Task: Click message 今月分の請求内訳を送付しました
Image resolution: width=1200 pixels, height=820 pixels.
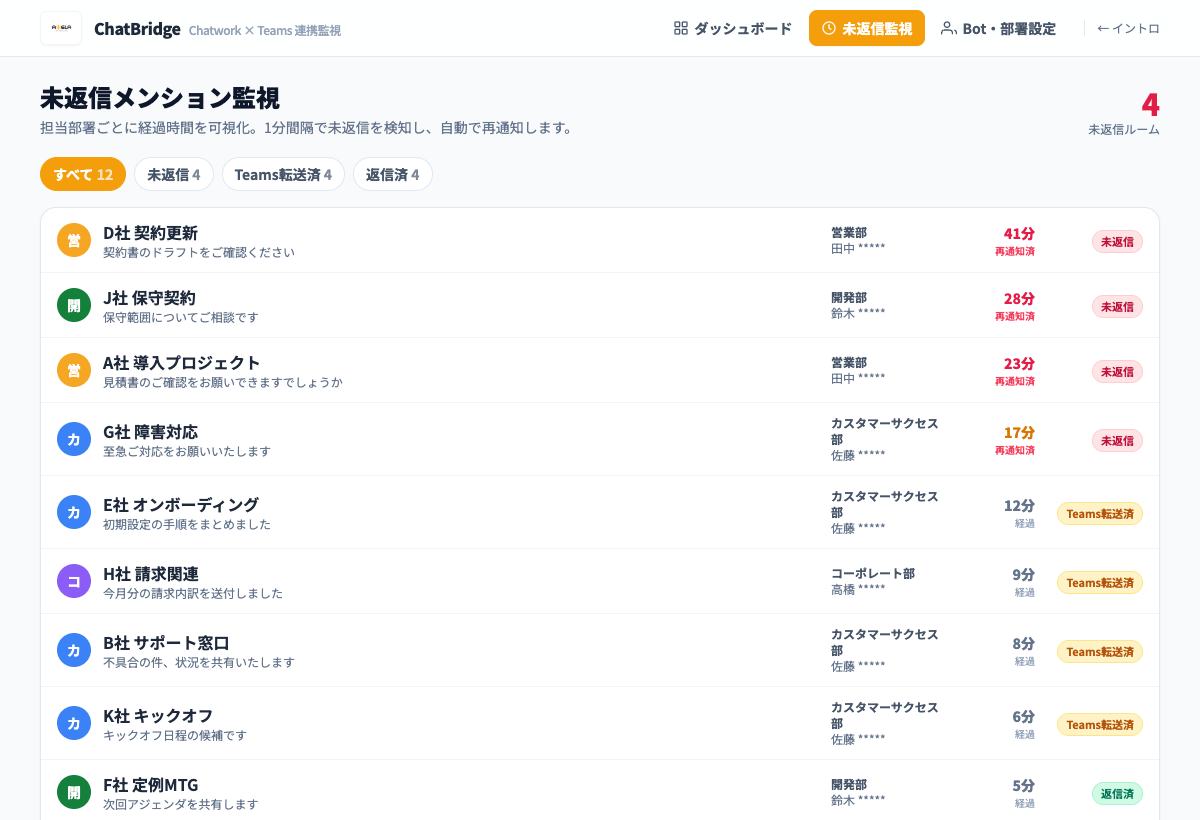Action: pyautogui.click(x=193, y=593)
